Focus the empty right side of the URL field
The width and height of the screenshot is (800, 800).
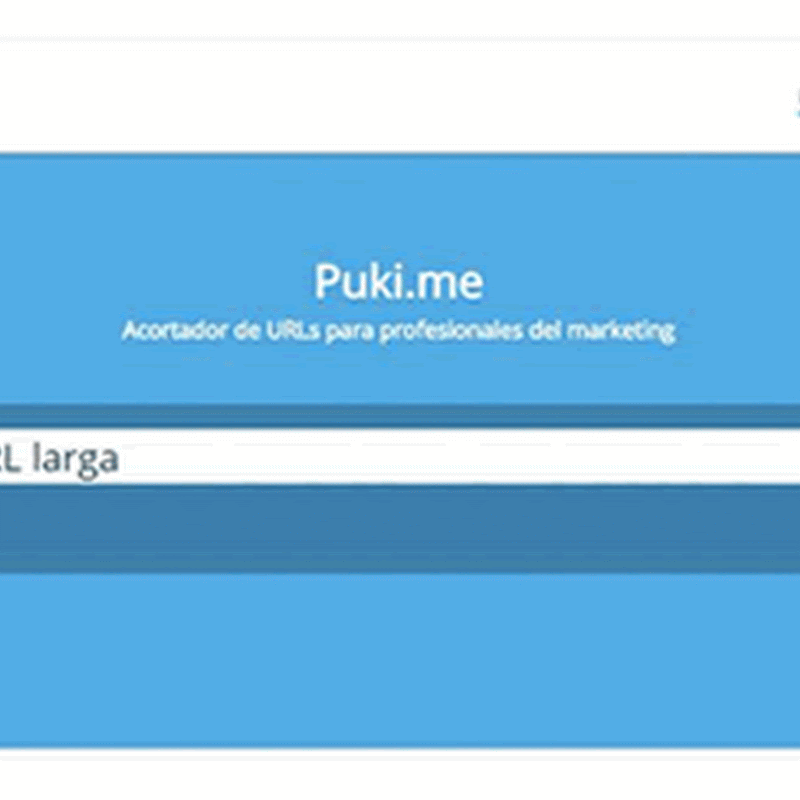tap(600, 458)
